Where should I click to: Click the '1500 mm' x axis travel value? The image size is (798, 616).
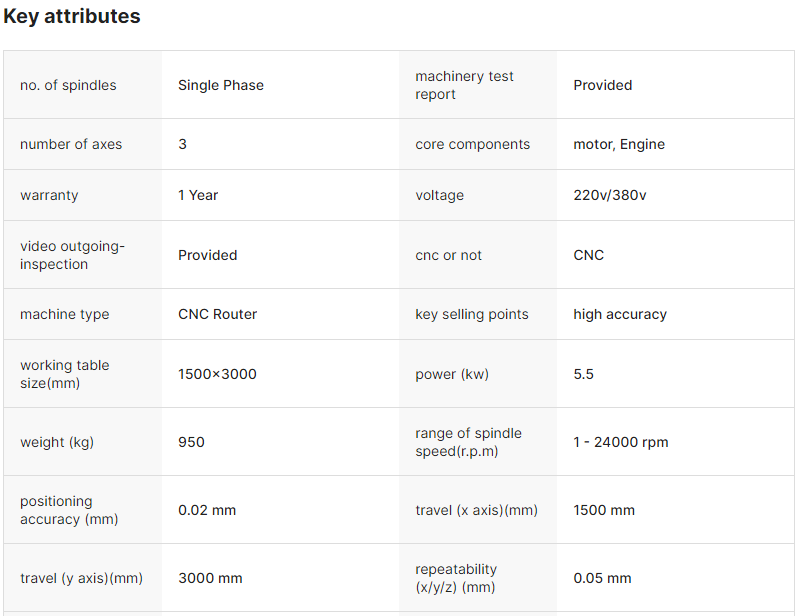point(604,510)
